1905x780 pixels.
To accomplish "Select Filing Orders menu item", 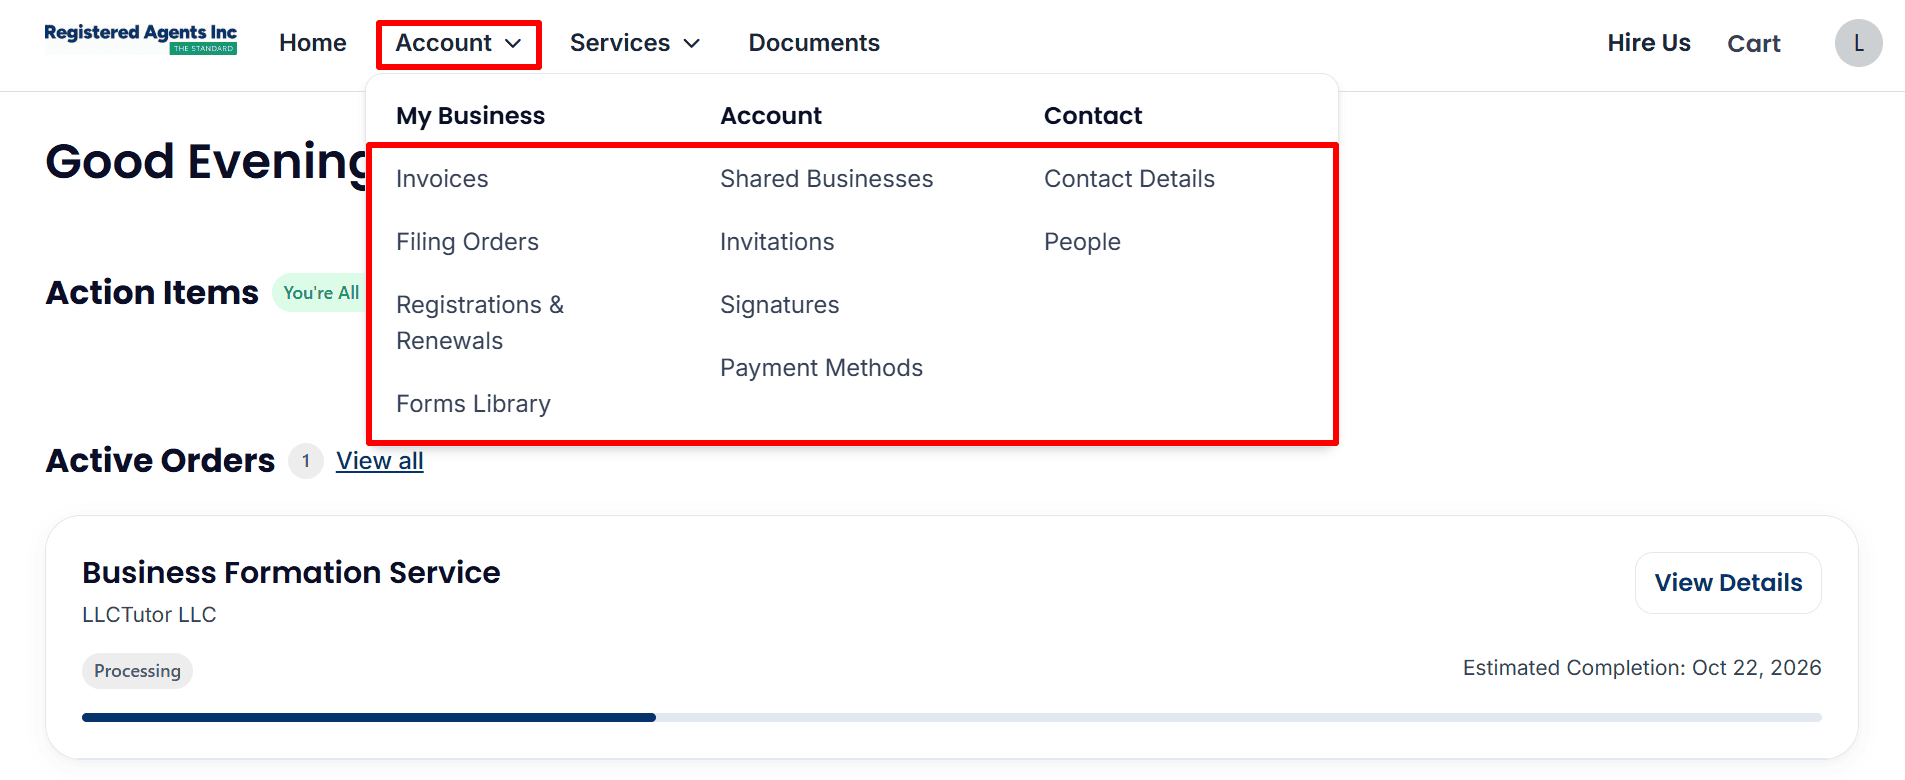I will pyautogui.click(x=467, y=242).
